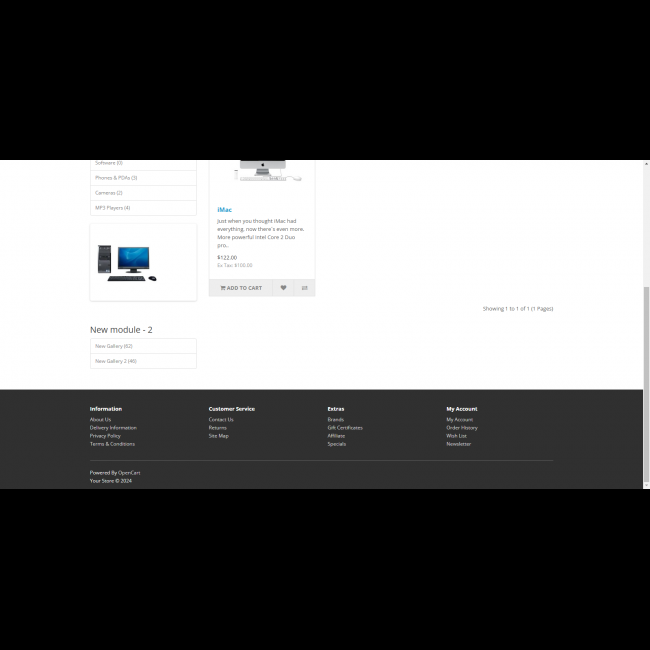Open the Contact Us footer link
The image size is (650, 650).
[221, 420]
